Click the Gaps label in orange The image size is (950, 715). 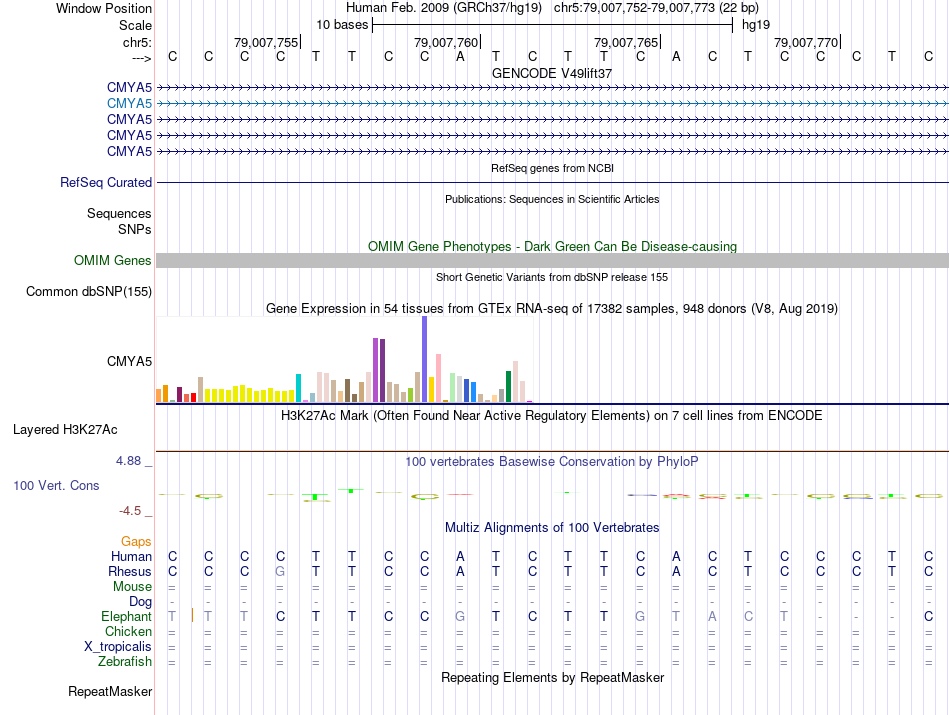(x=136, y=542)
